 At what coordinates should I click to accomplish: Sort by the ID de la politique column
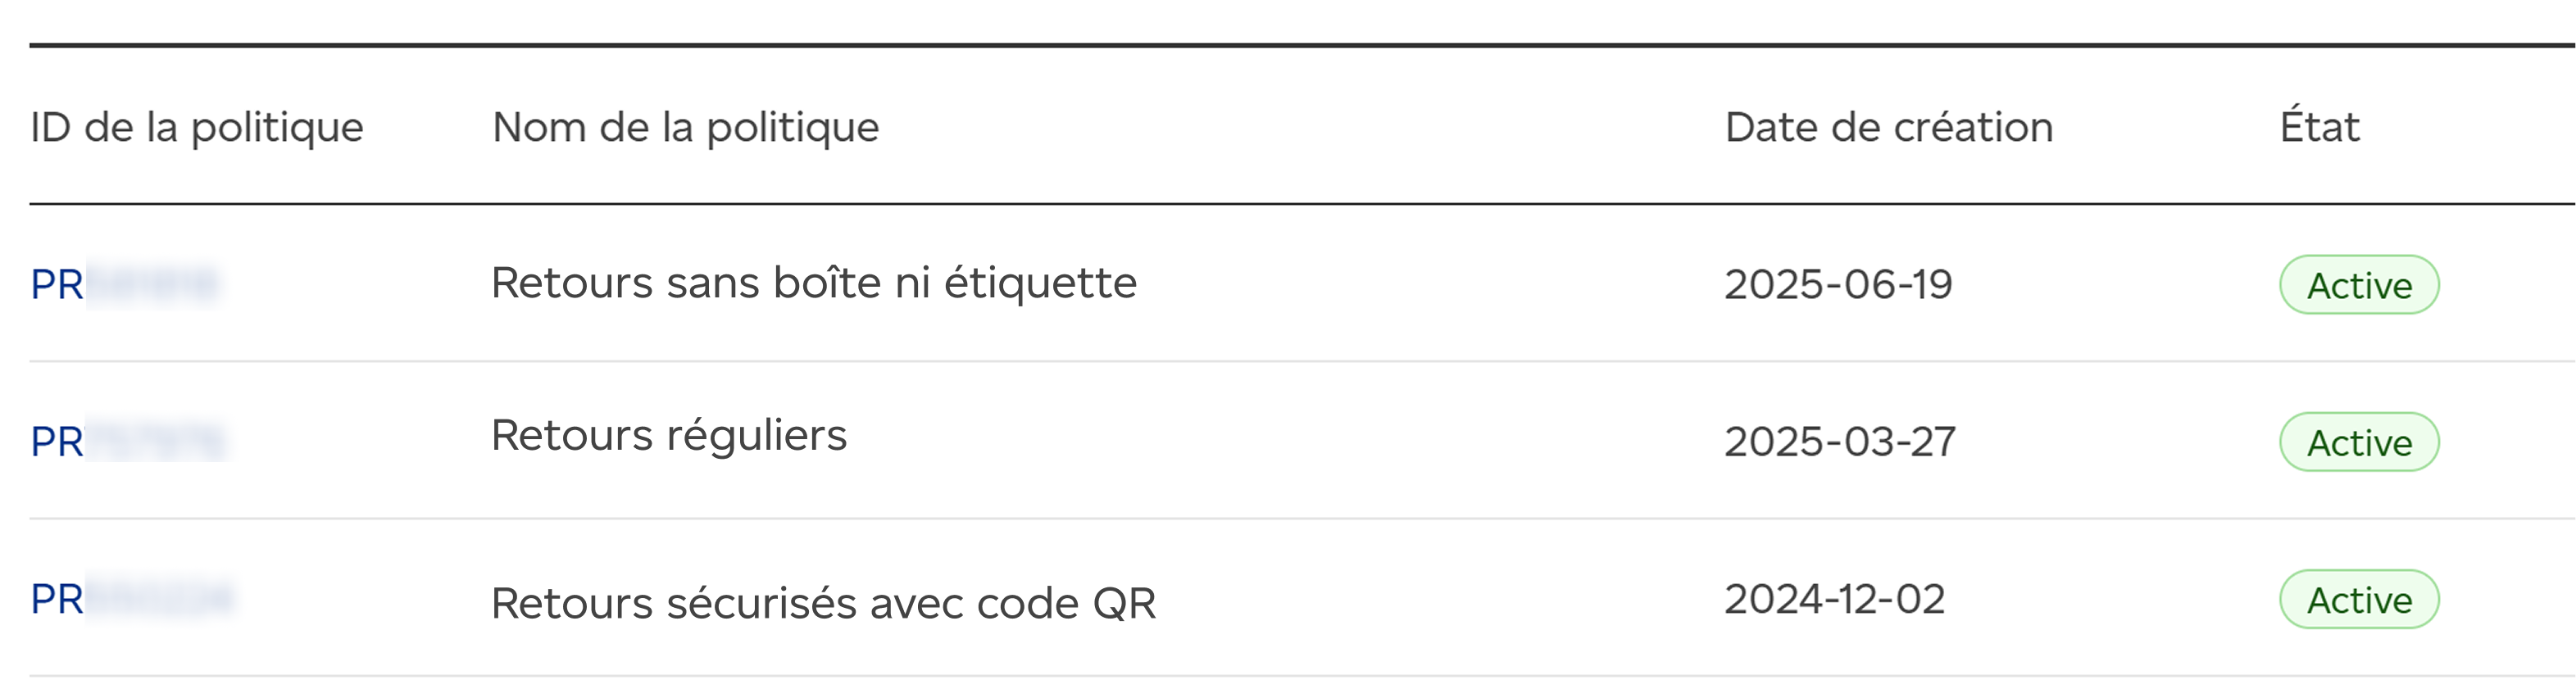197,128
